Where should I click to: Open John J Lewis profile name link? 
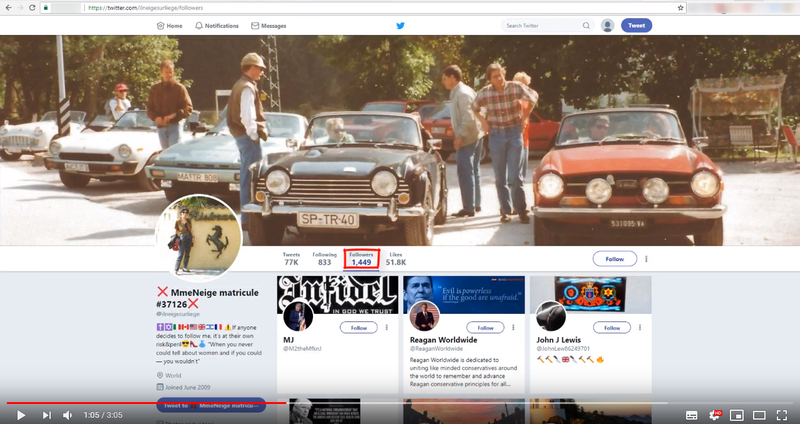point(559,340)
